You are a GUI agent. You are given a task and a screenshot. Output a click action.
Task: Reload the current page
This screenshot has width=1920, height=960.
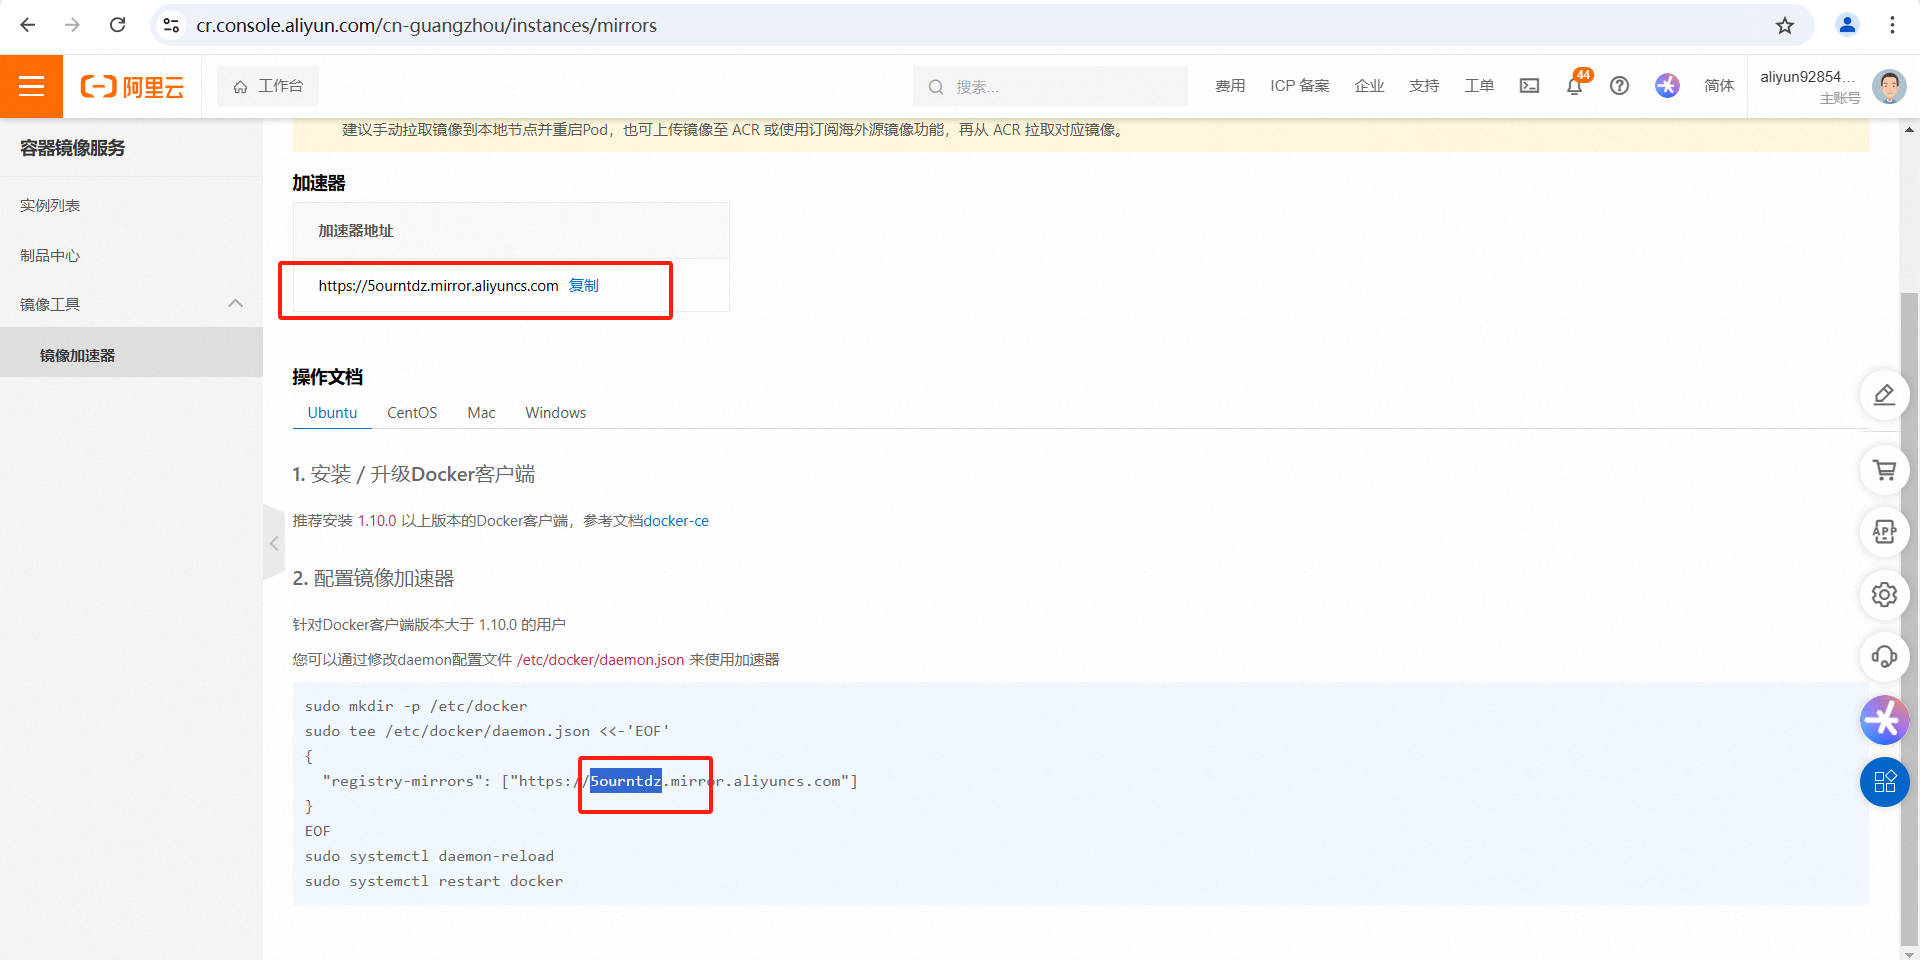(117, 25)
